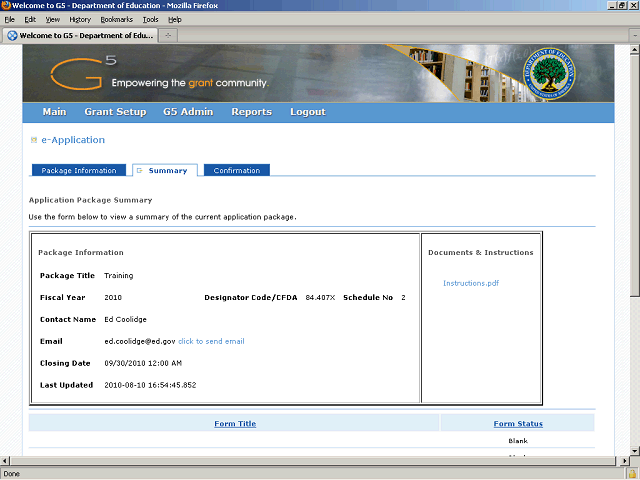640x480 pixels.
Task: Select the Summary tab
Action: click(x=165, y=170)
